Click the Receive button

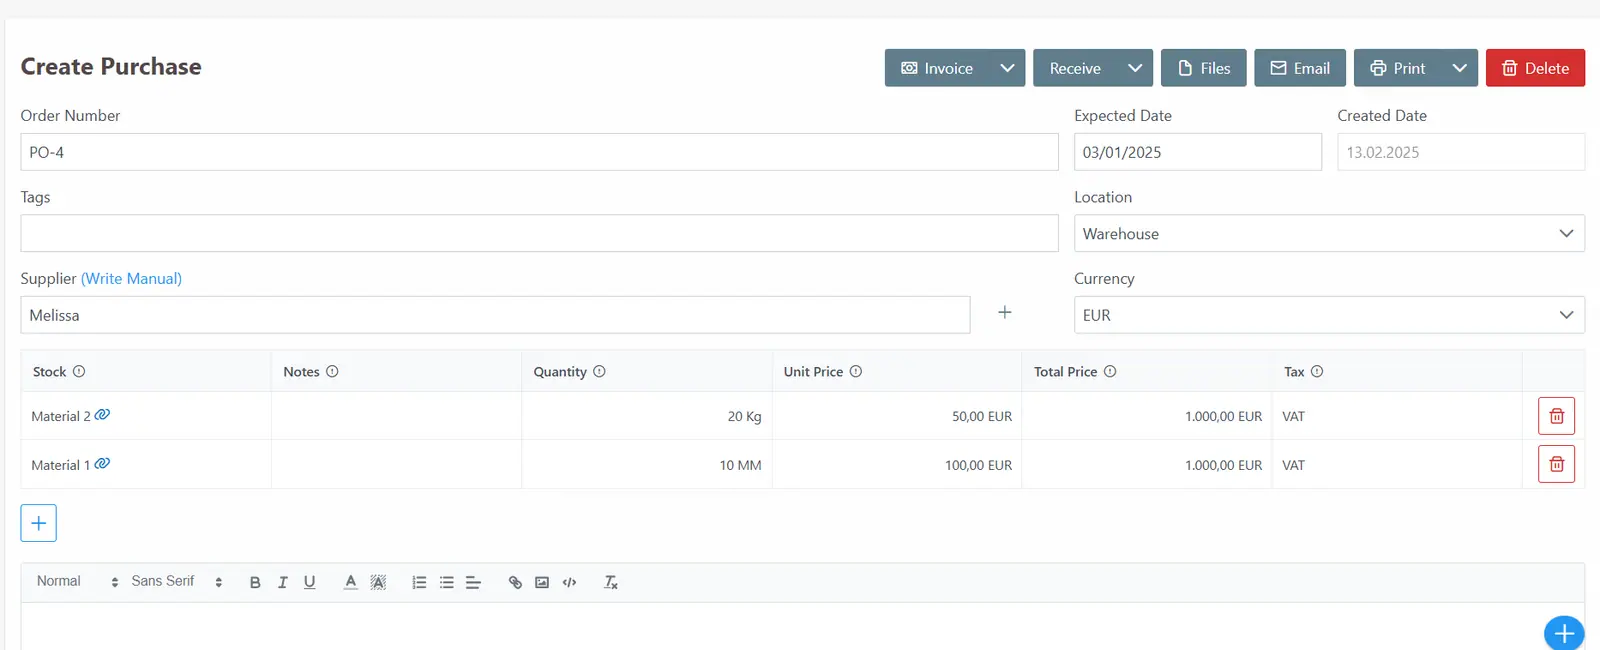[1075, 68]
